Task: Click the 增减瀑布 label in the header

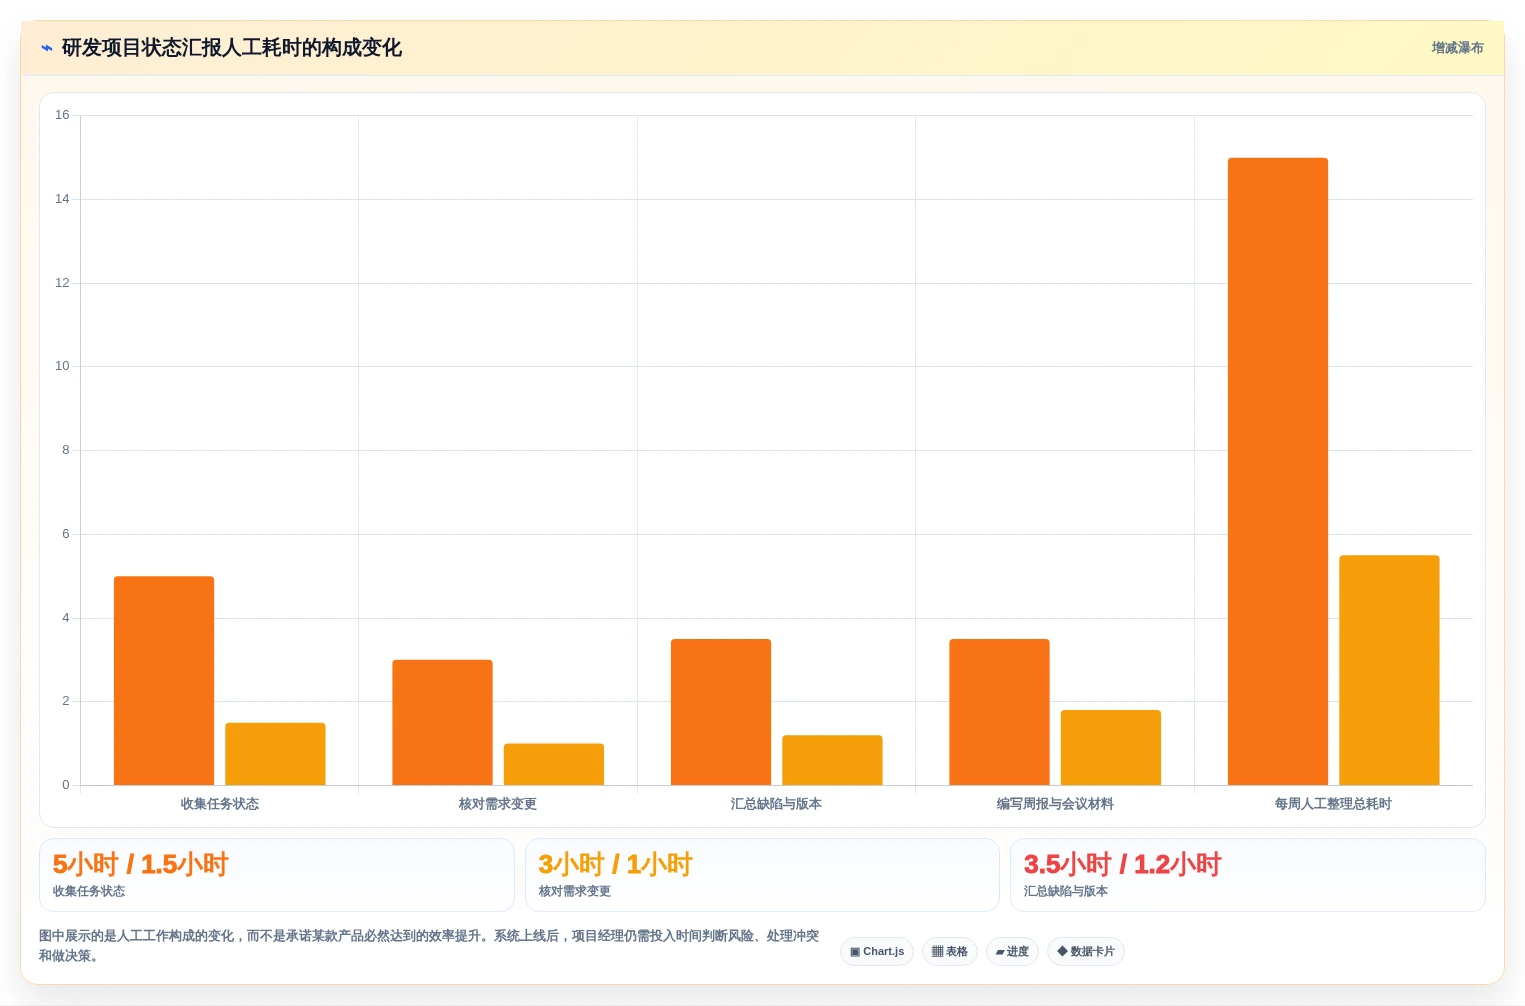Action: 1457,48
